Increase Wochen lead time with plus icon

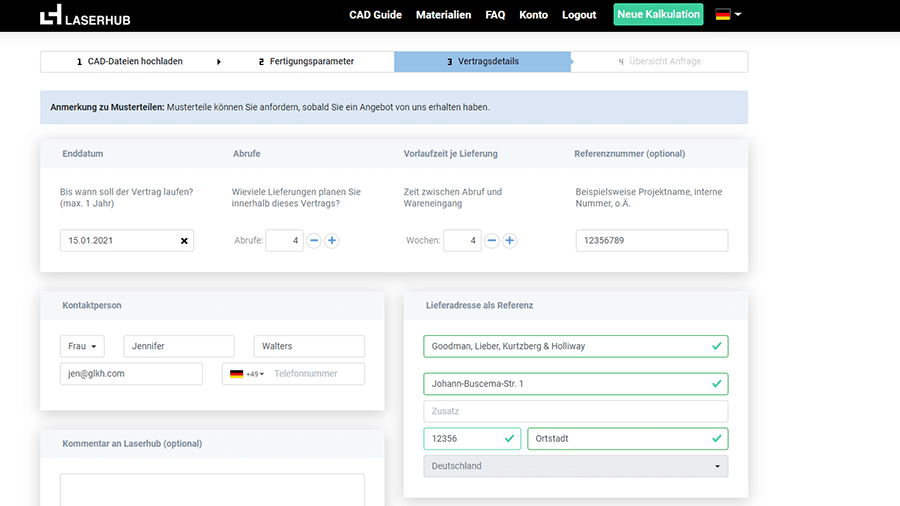(509, 240)
